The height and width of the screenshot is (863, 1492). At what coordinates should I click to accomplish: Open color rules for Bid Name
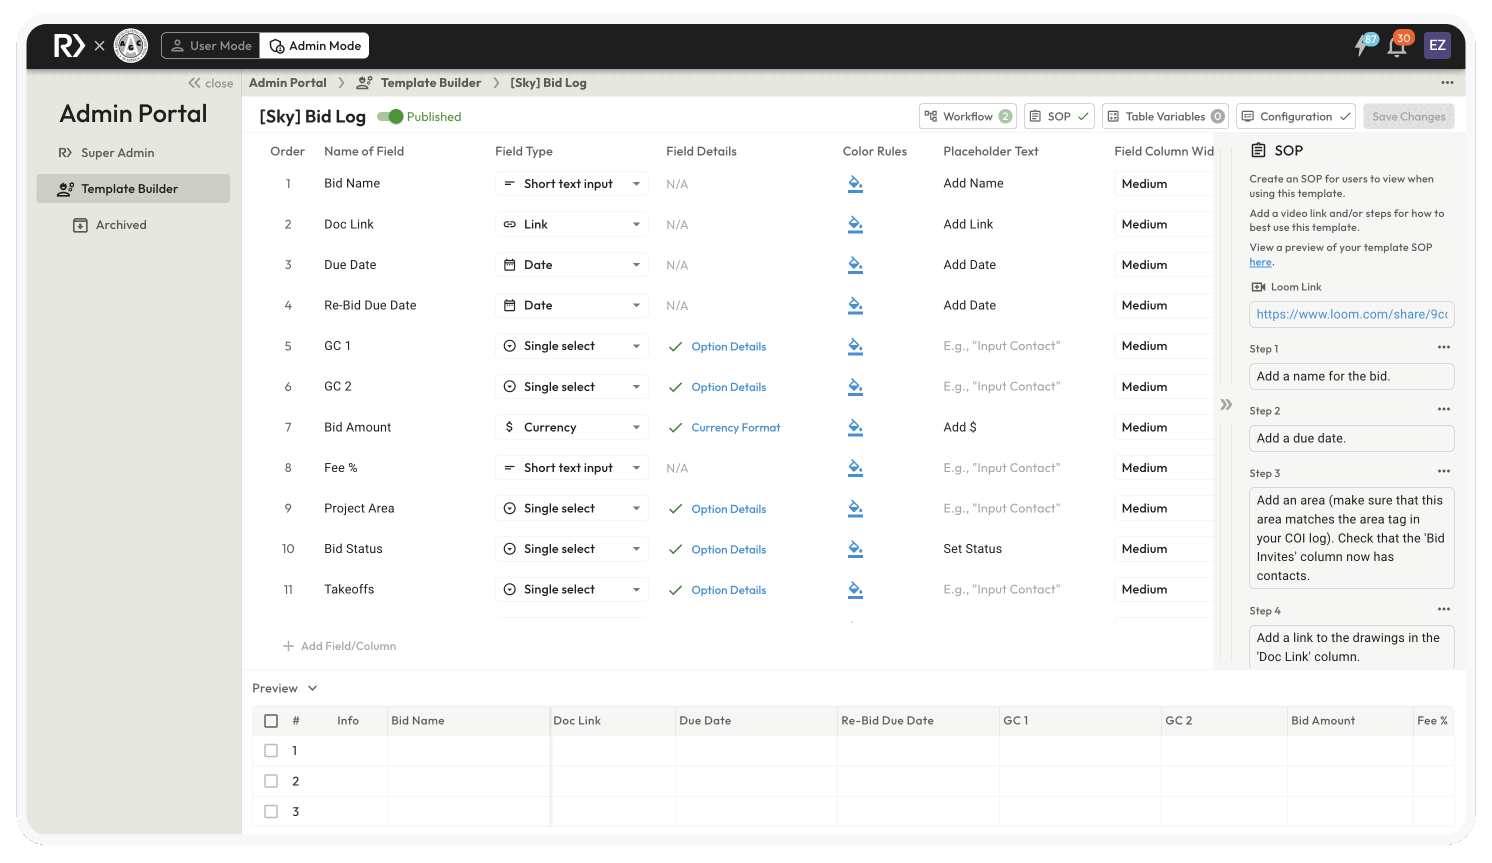coord(855,184)
